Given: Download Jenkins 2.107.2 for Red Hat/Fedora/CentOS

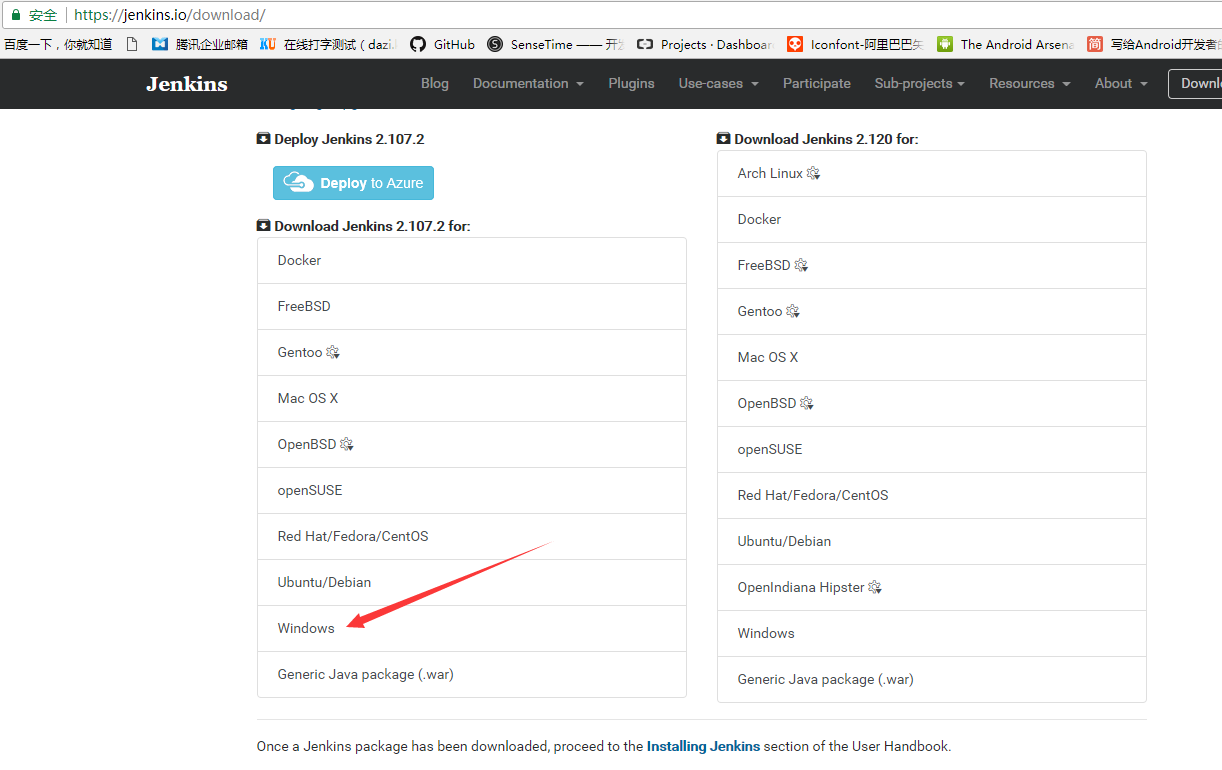Looking at the screenshot, I should [472, 536].
